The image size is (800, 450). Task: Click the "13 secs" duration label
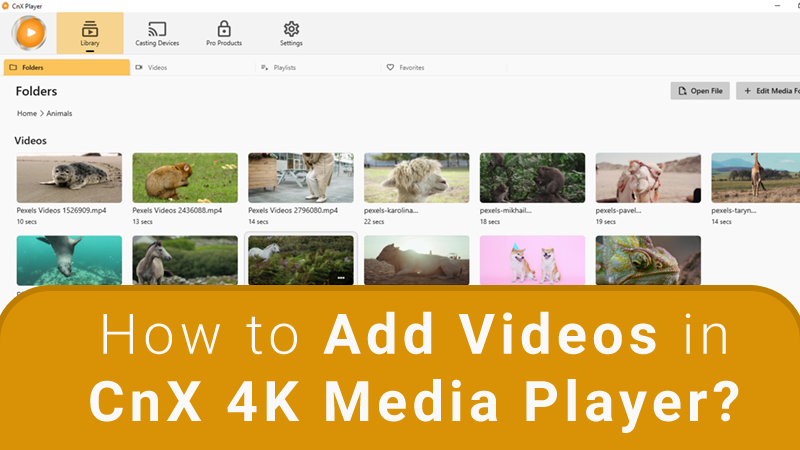(142, 222)
